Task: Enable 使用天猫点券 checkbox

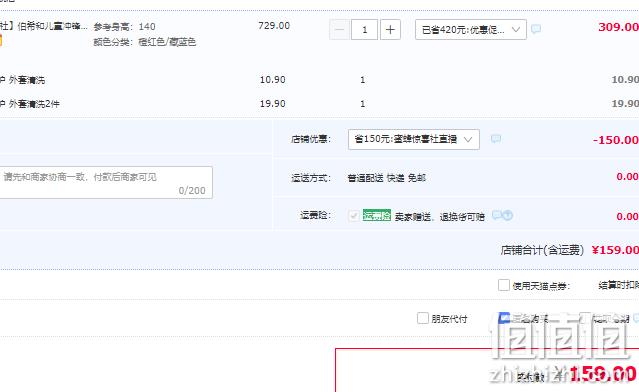Action: pyautogui.click(x=504, y=285)
